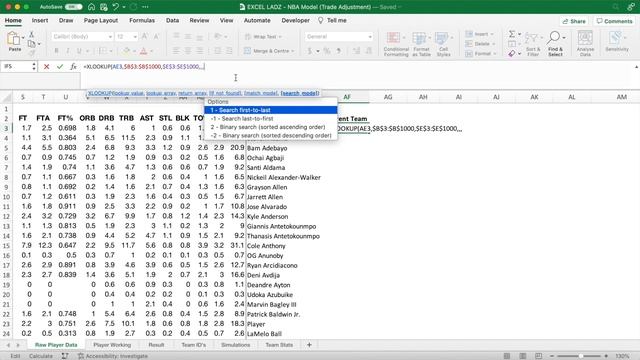The width and height of the screenshot is (640, 360).
Task: Click Merge & Centre button
Action: coord(269,51)
